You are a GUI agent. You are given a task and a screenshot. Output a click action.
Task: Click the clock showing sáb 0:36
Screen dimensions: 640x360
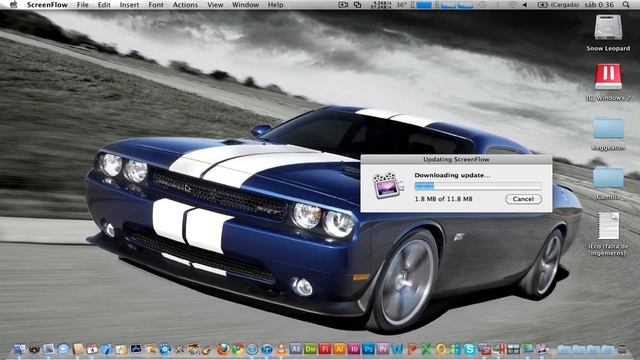coord(599,4)
